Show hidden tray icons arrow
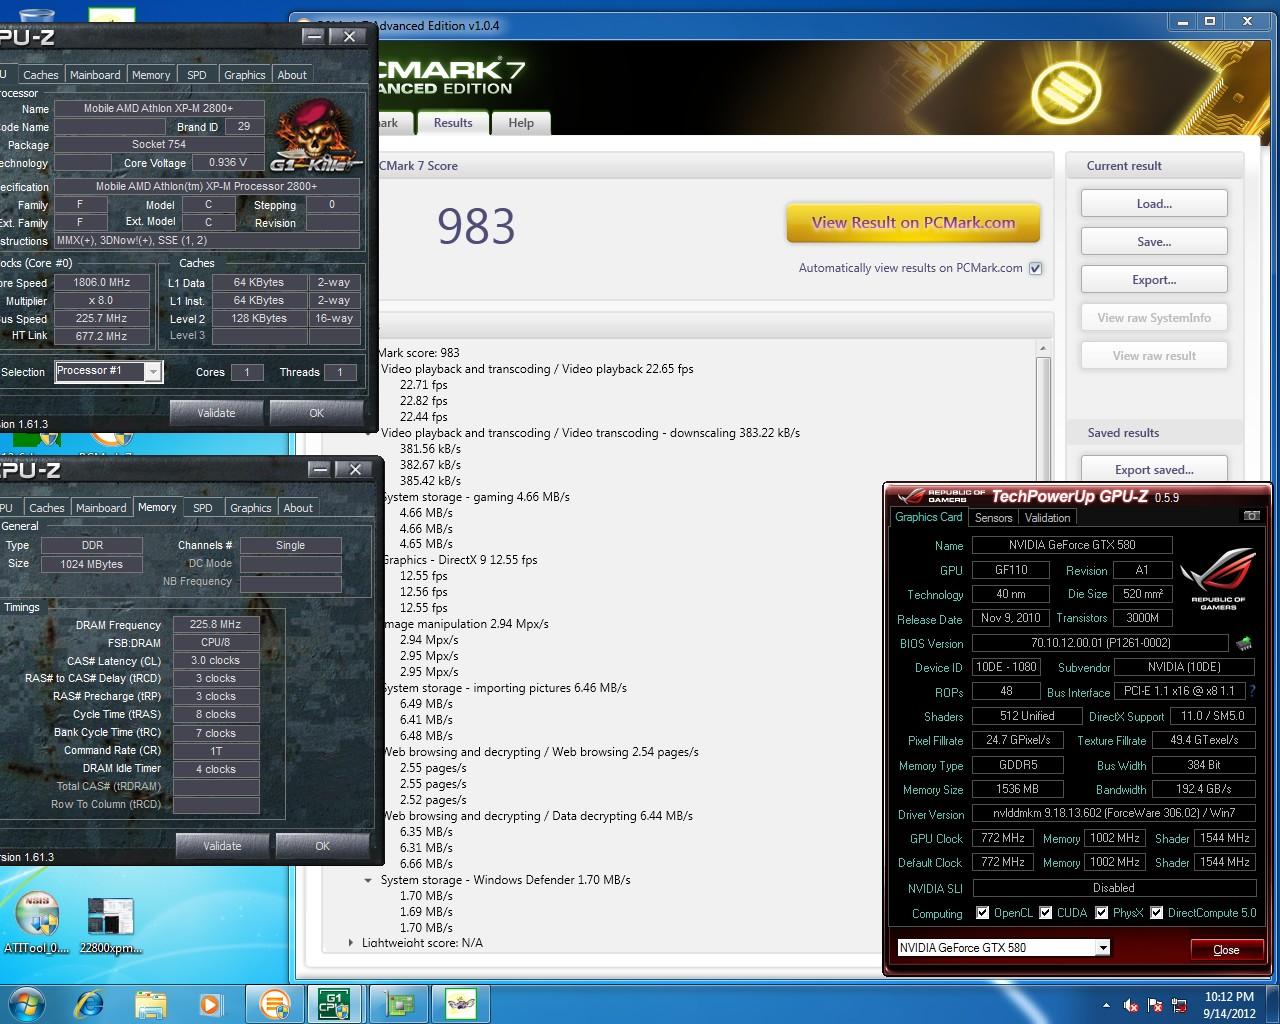 pyautogui.click(x=1106, y=1005)
